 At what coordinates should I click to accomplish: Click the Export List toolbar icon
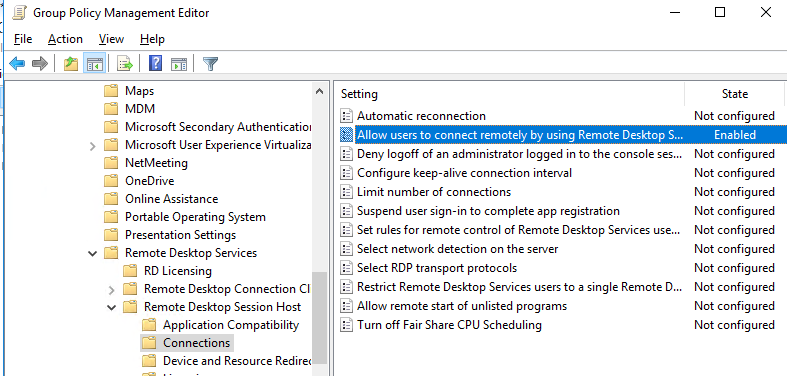[124, 64]
